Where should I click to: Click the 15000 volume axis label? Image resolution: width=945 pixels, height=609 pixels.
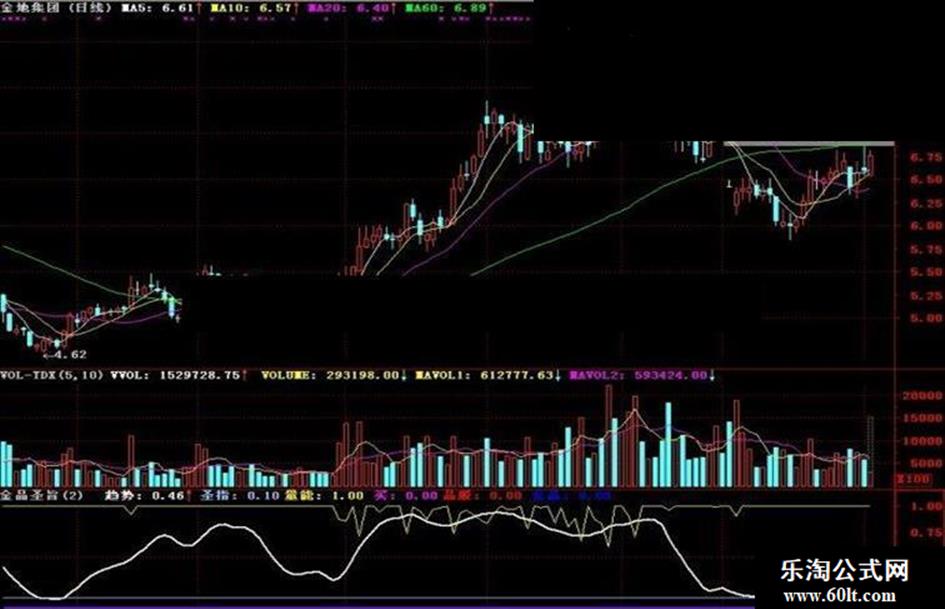[x=922, y=418]
